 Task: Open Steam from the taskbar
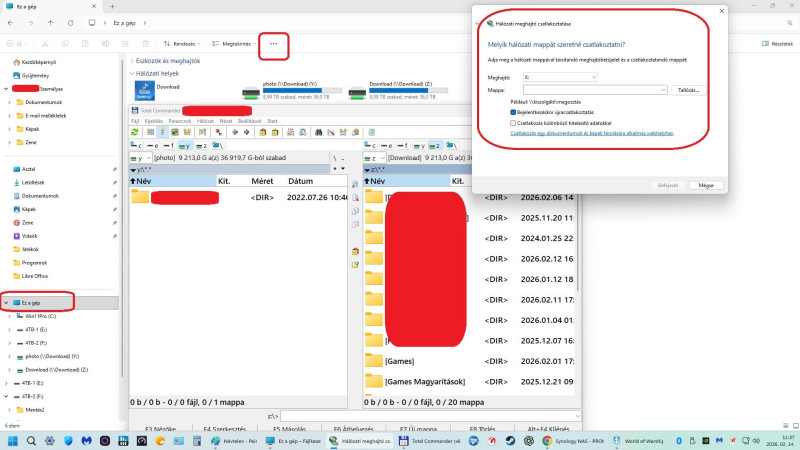(510, 441)
